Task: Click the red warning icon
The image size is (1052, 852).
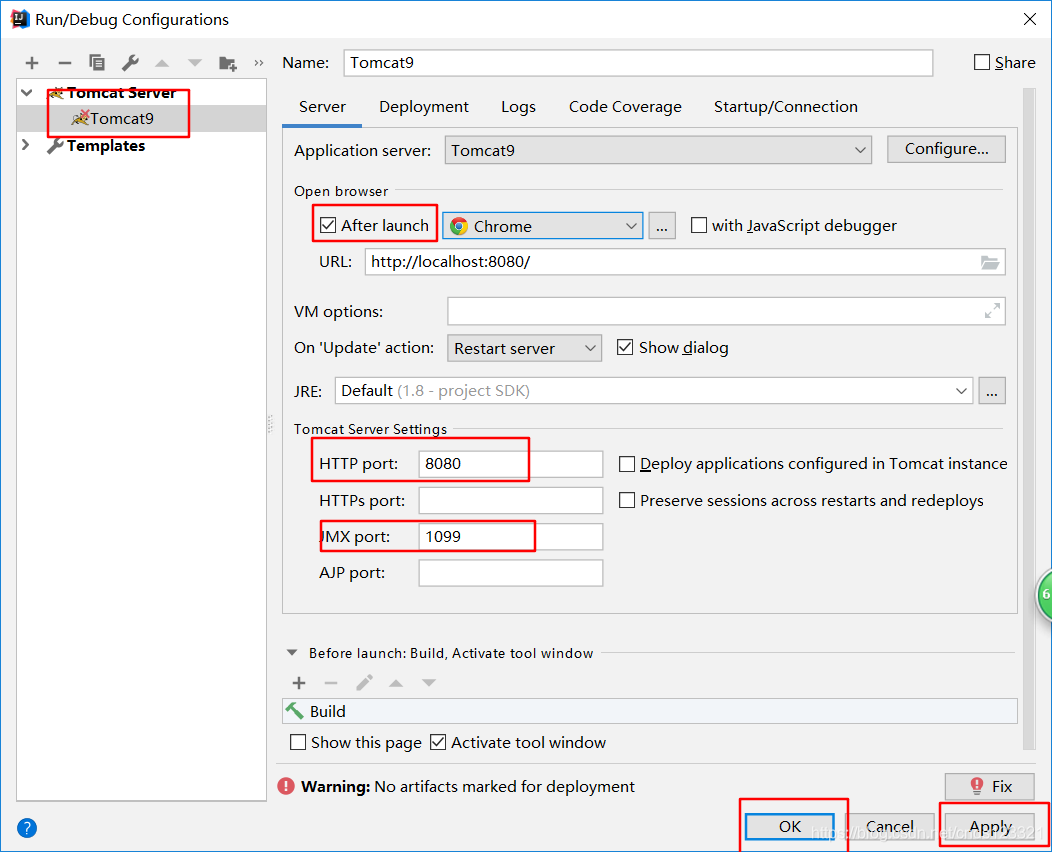Action: point(286,786)
